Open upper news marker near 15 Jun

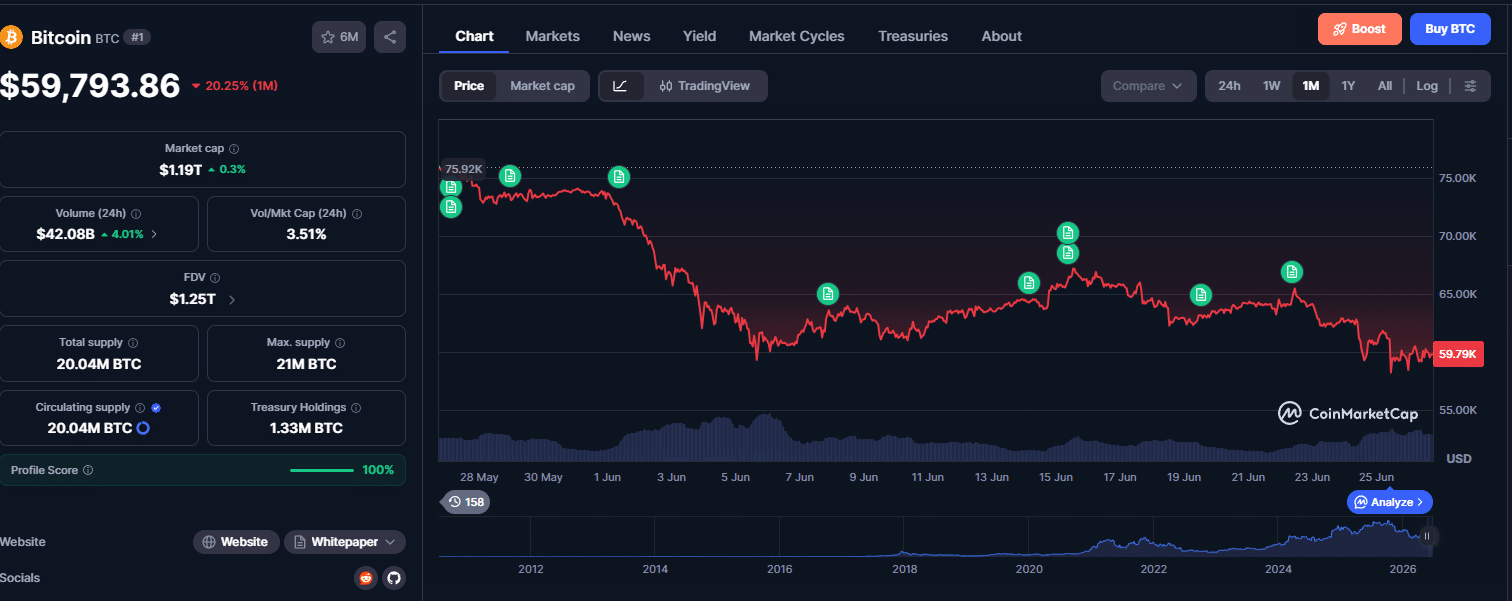1068,232
